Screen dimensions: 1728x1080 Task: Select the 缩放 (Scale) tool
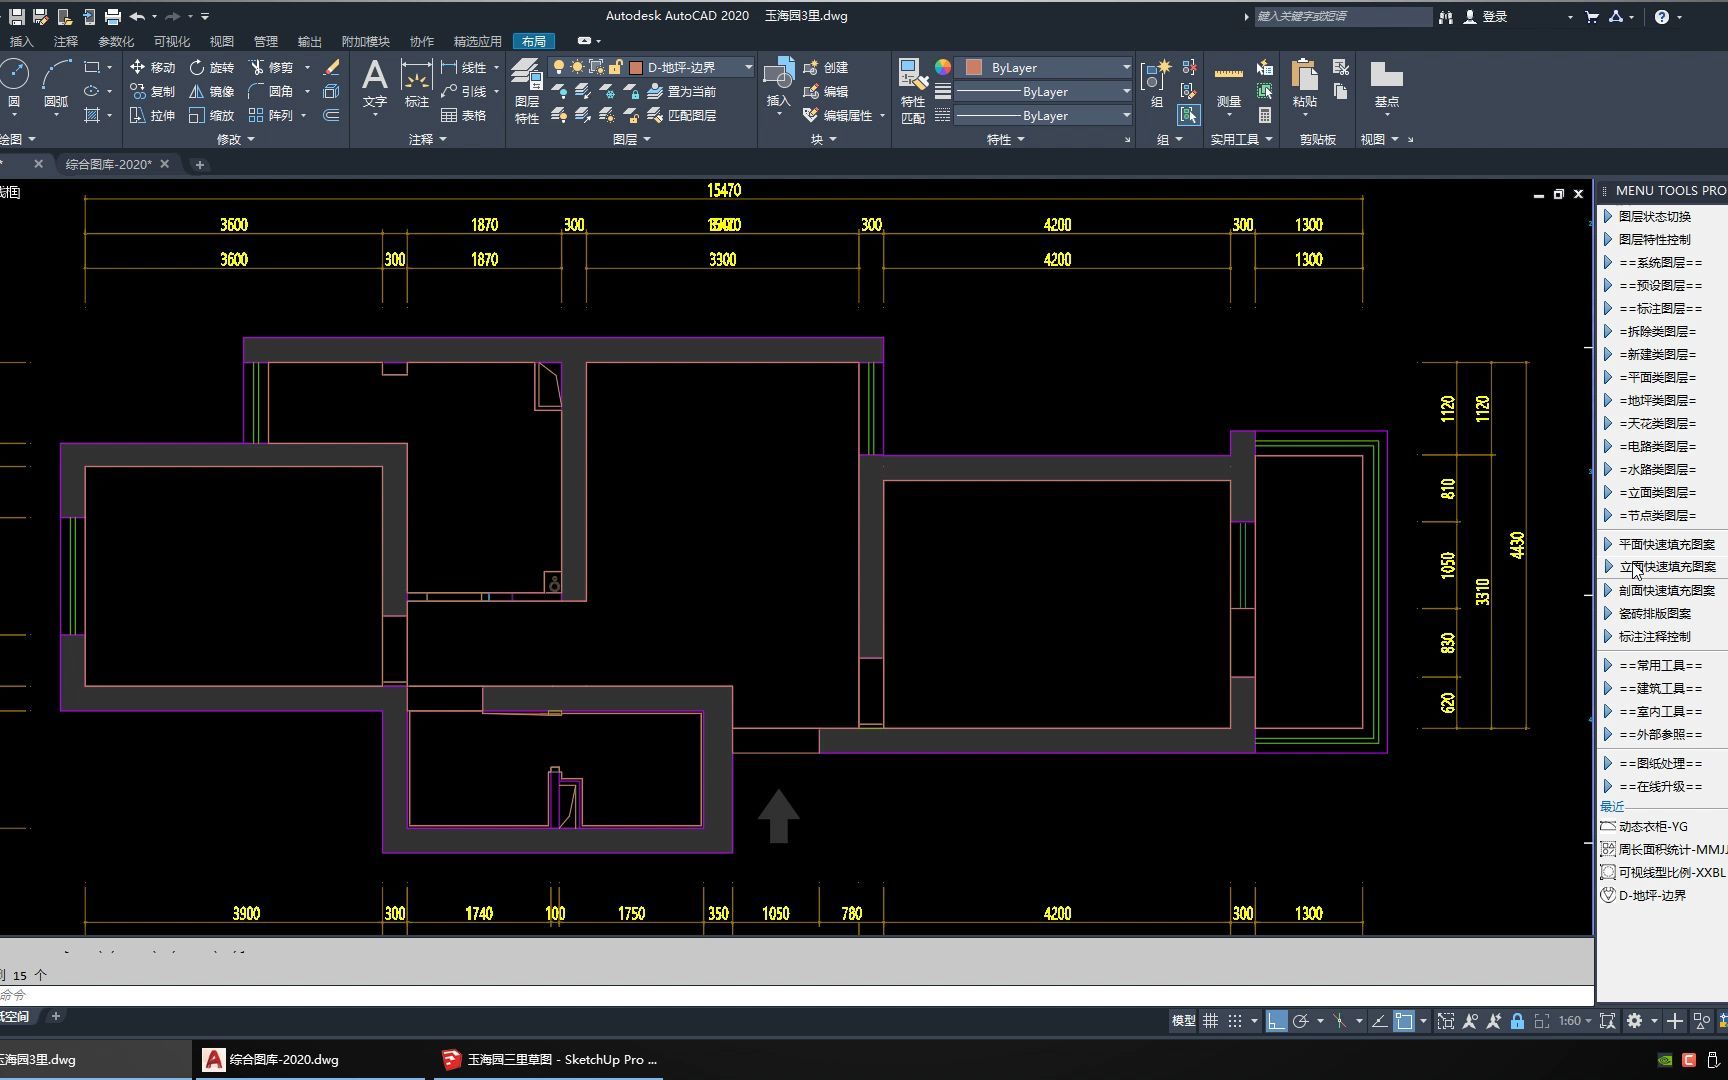[x=211, y=115]
